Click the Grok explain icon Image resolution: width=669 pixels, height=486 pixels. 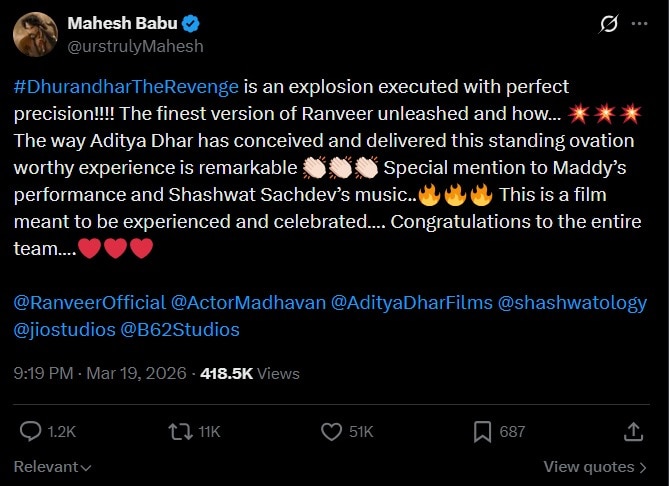[604, 25]
